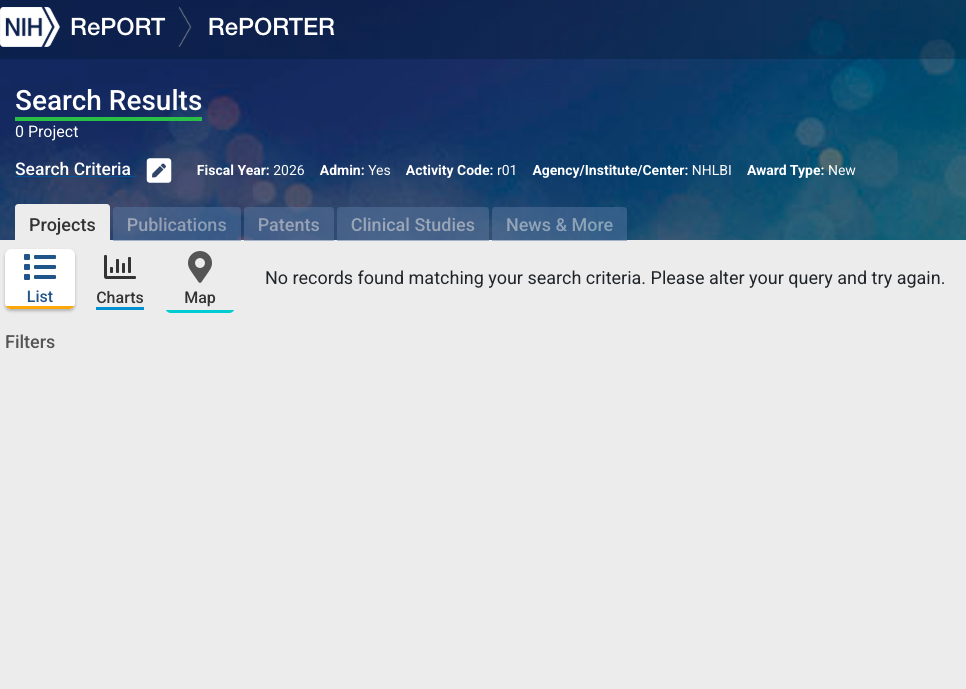Screen dimensions: 966x689
Task: Select the List view icon
Action: (40, 268)
